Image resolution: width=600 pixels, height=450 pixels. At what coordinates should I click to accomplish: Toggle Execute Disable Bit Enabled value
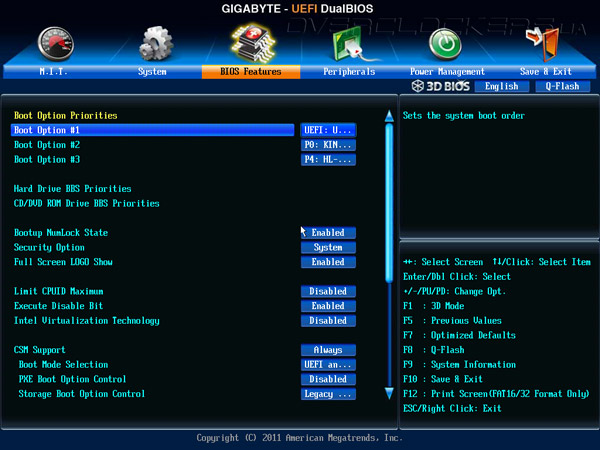pos(328,306)
